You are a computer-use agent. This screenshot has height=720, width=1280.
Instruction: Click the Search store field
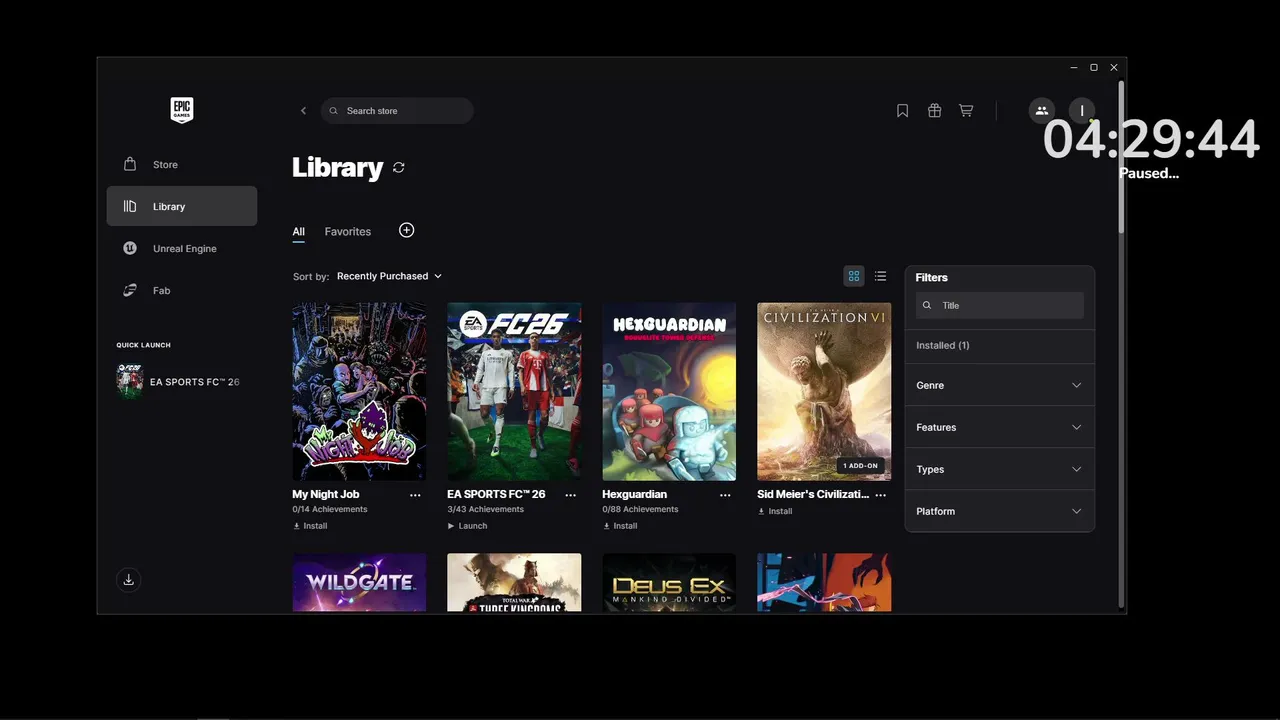(x=397, y=111)
